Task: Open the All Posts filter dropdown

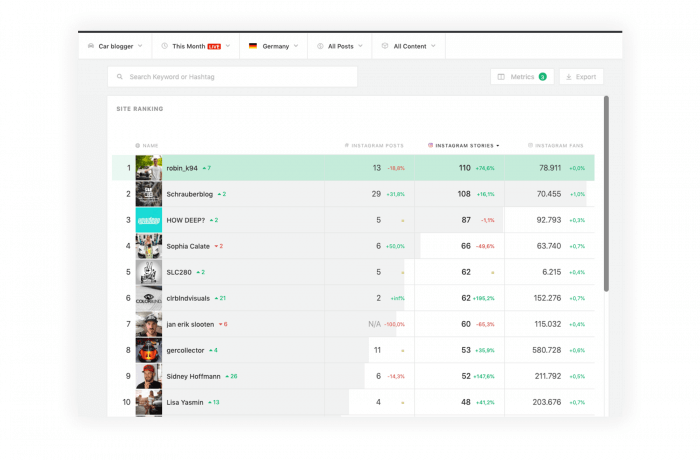Action: [340, 46]
